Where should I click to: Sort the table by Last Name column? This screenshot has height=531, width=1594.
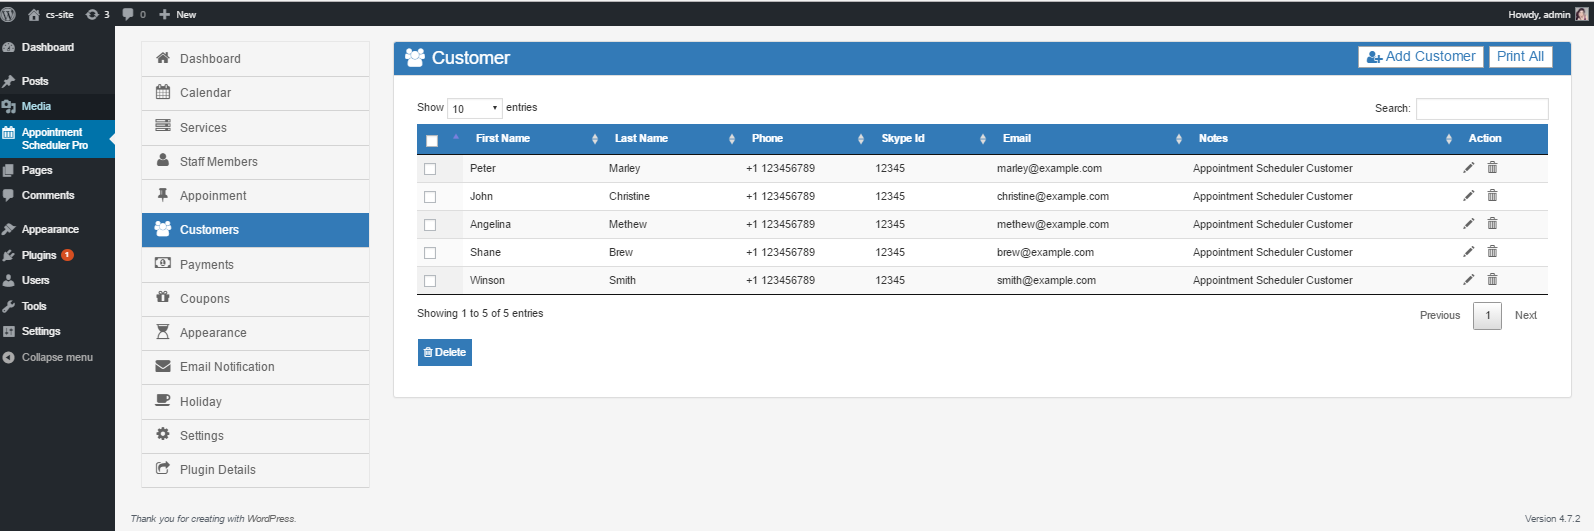[641, 139]
